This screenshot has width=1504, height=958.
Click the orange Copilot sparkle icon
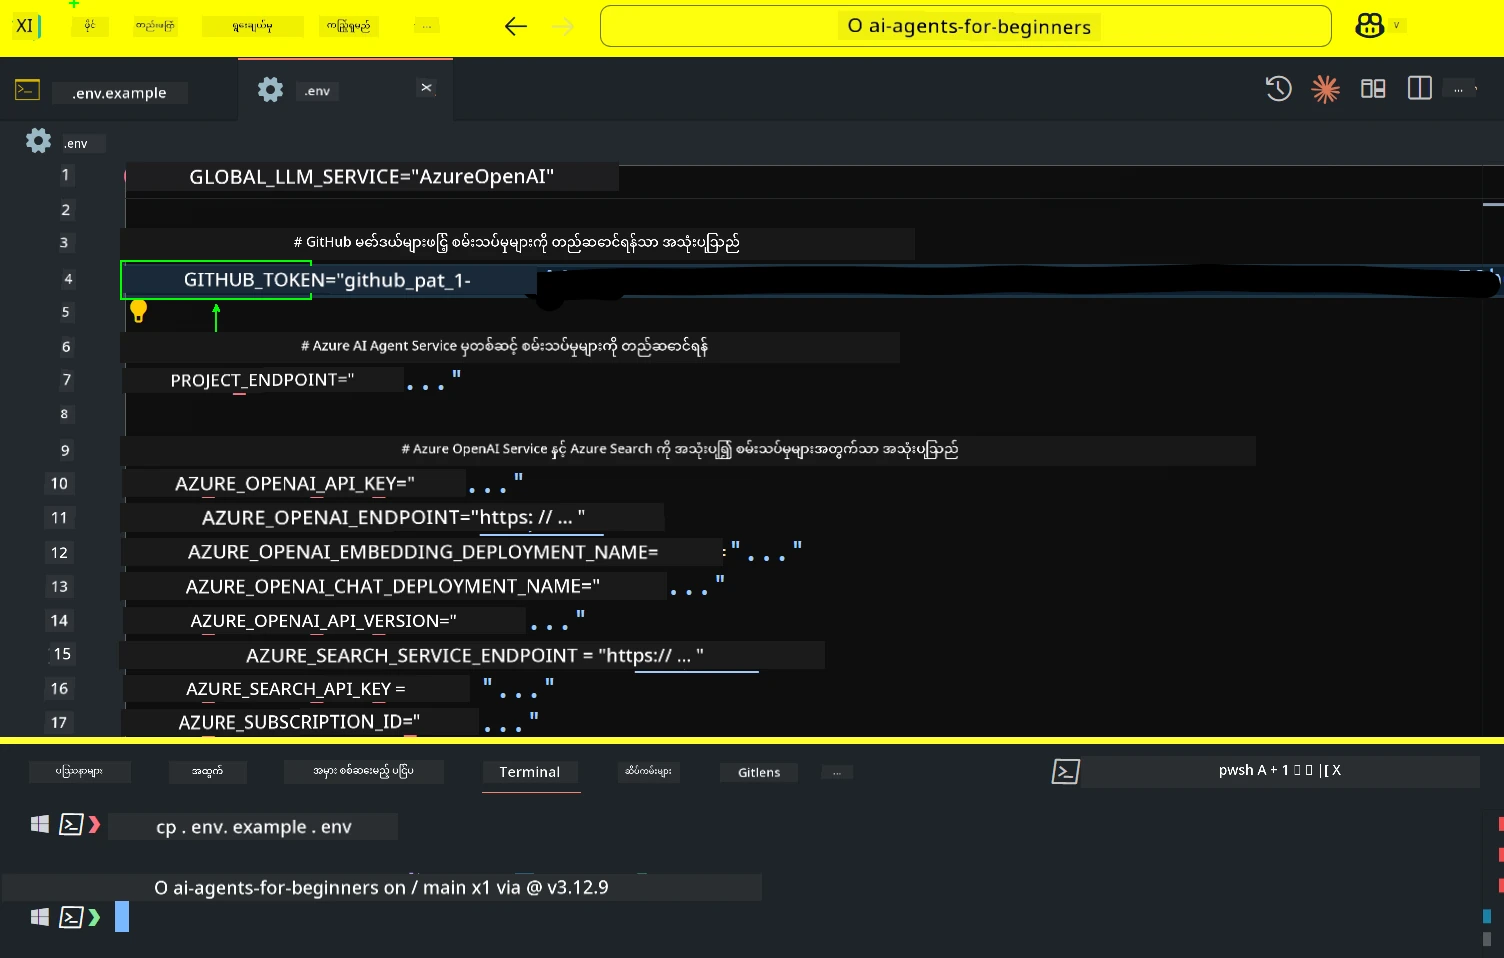[x=1325, y=89]
